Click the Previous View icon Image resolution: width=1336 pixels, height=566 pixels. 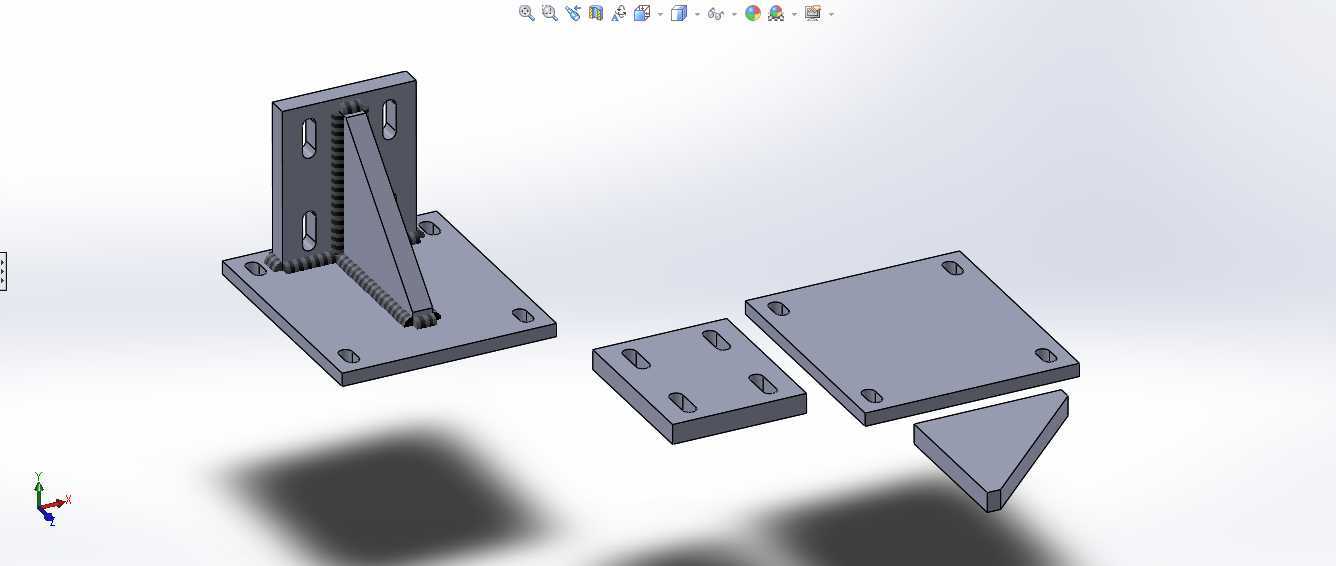[x=573, y=13]
